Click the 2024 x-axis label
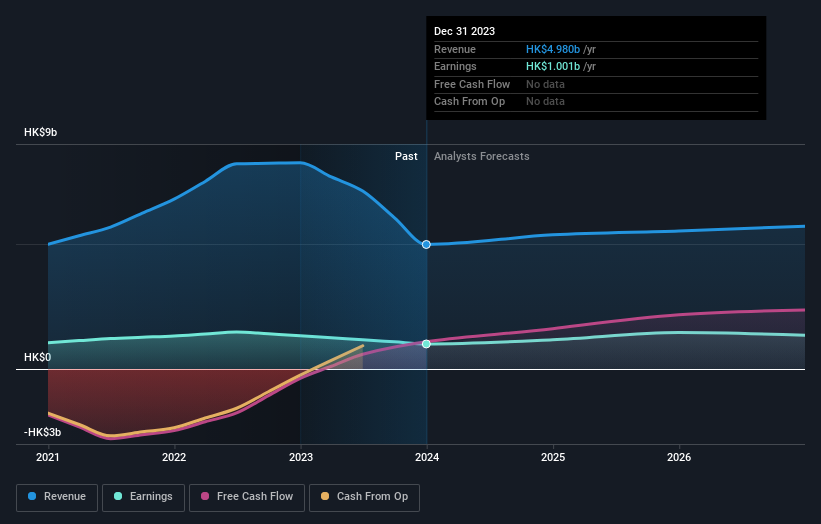This screenshot has width=821, height=524. pos(427,458)
